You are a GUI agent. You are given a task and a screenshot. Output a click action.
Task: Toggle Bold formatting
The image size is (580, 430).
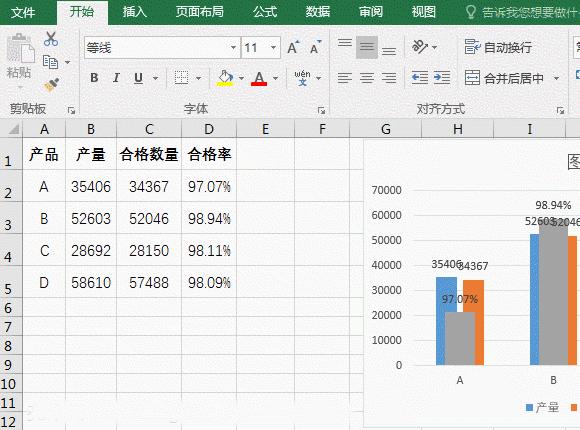coord(94,78)
